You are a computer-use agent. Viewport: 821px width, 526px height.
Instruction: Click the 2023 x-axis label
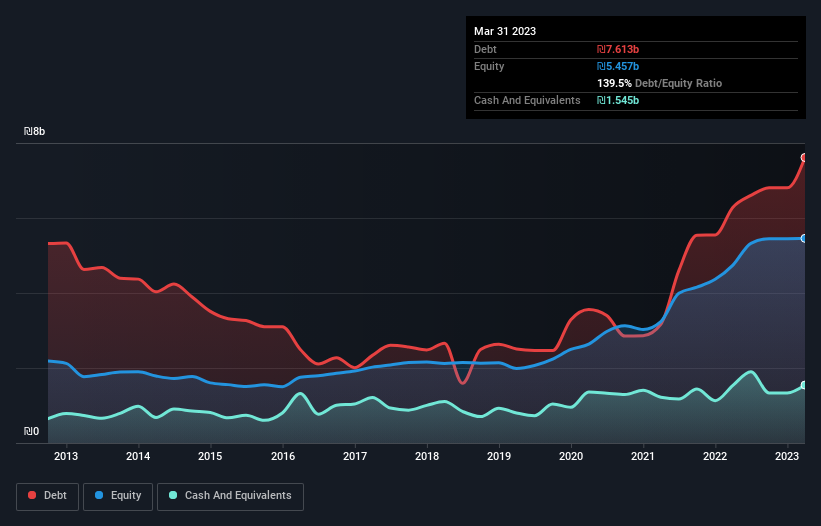coord(787,457)
